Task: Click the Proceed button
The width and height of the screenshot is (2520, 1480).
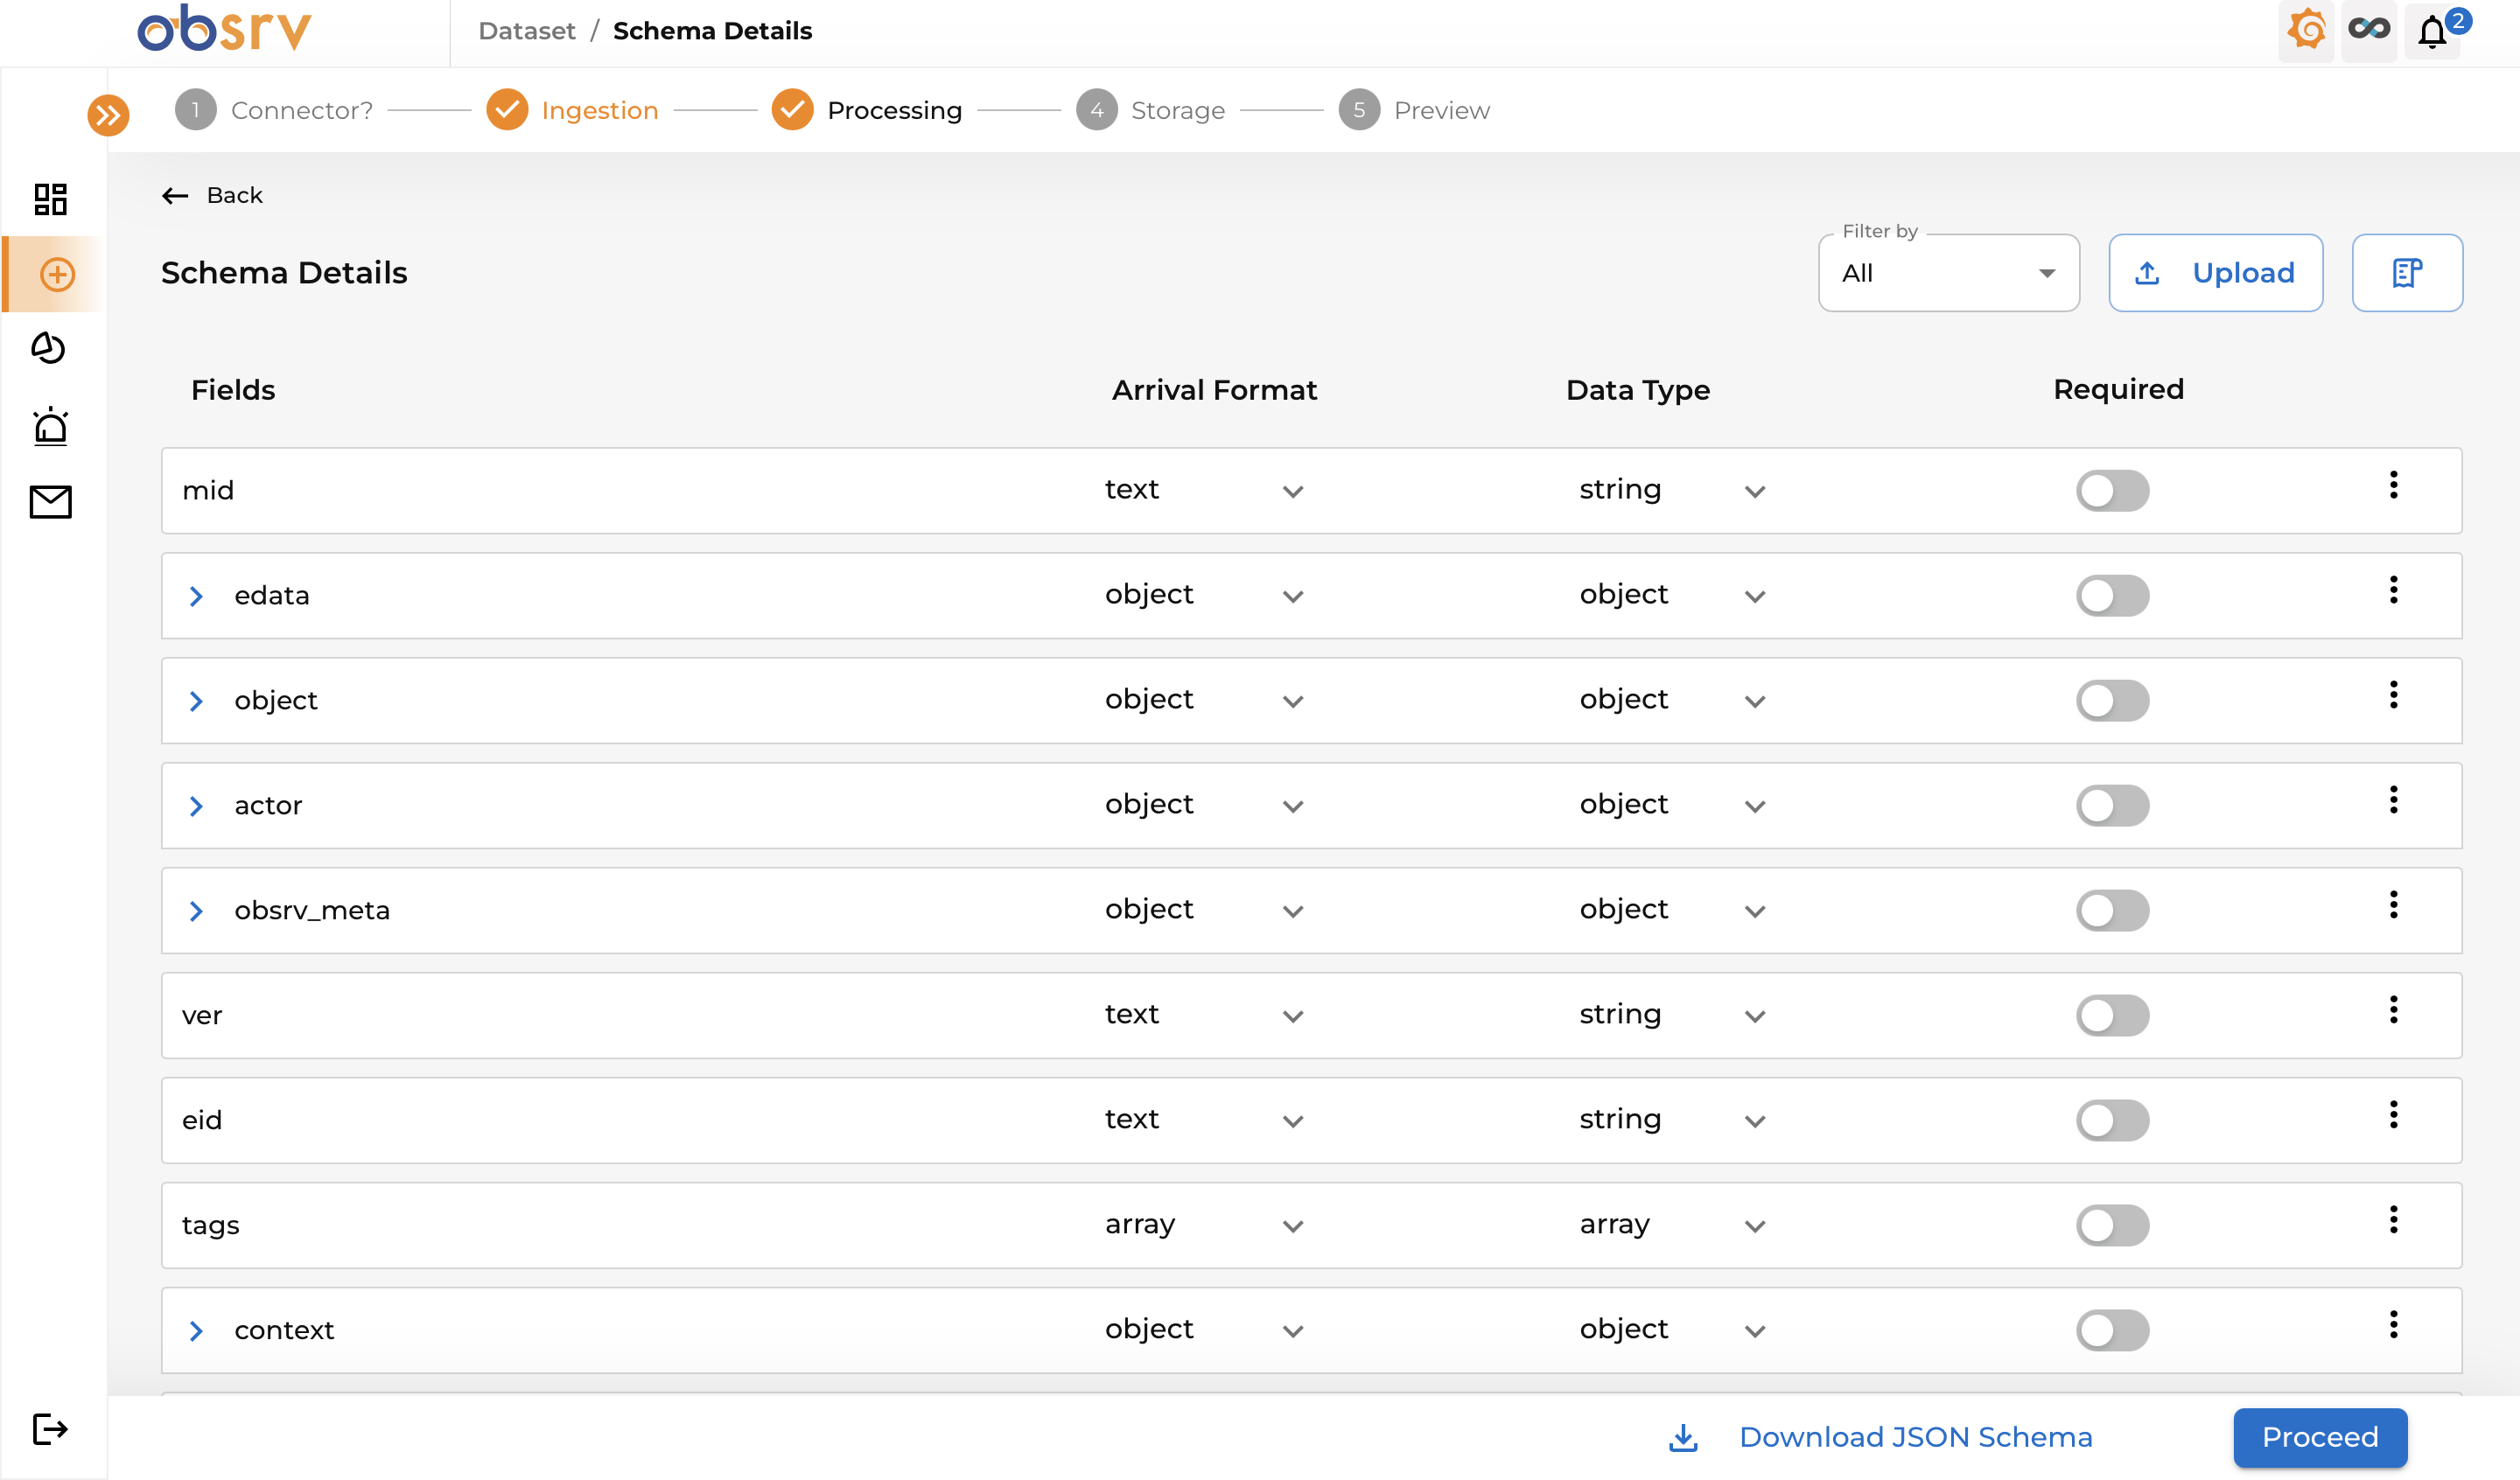Action: point(2319,1437)
